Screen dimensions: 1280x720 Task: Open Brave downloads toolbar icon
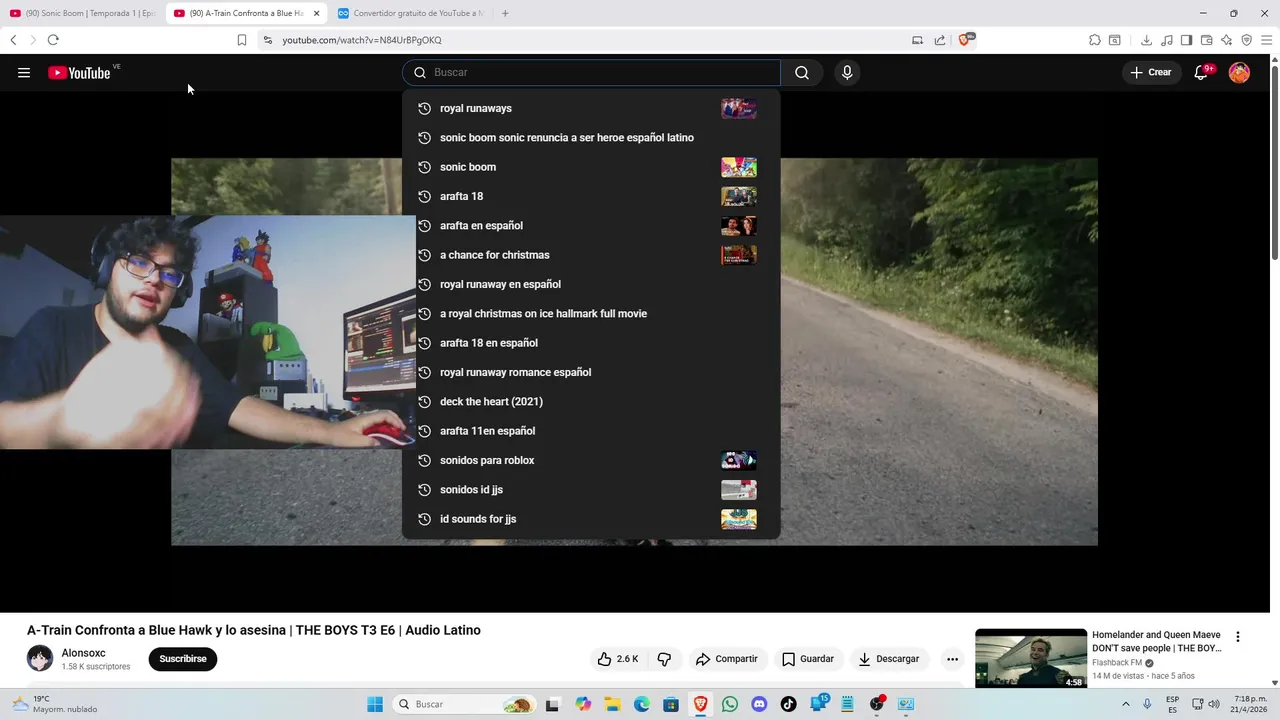(1146, 40)
